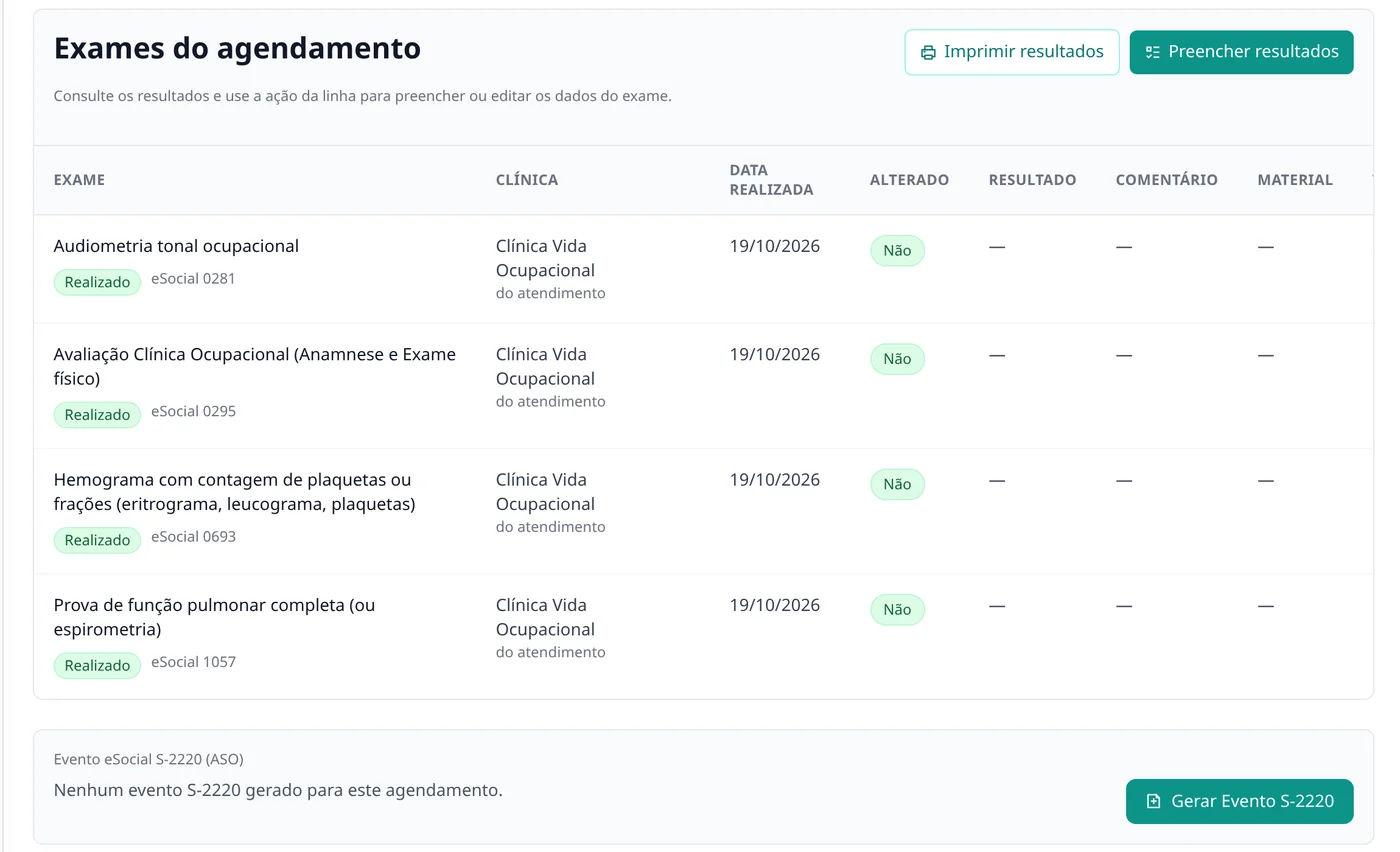
Task: Select the Prova de função pulmonar exam
Action: point(214,617)
